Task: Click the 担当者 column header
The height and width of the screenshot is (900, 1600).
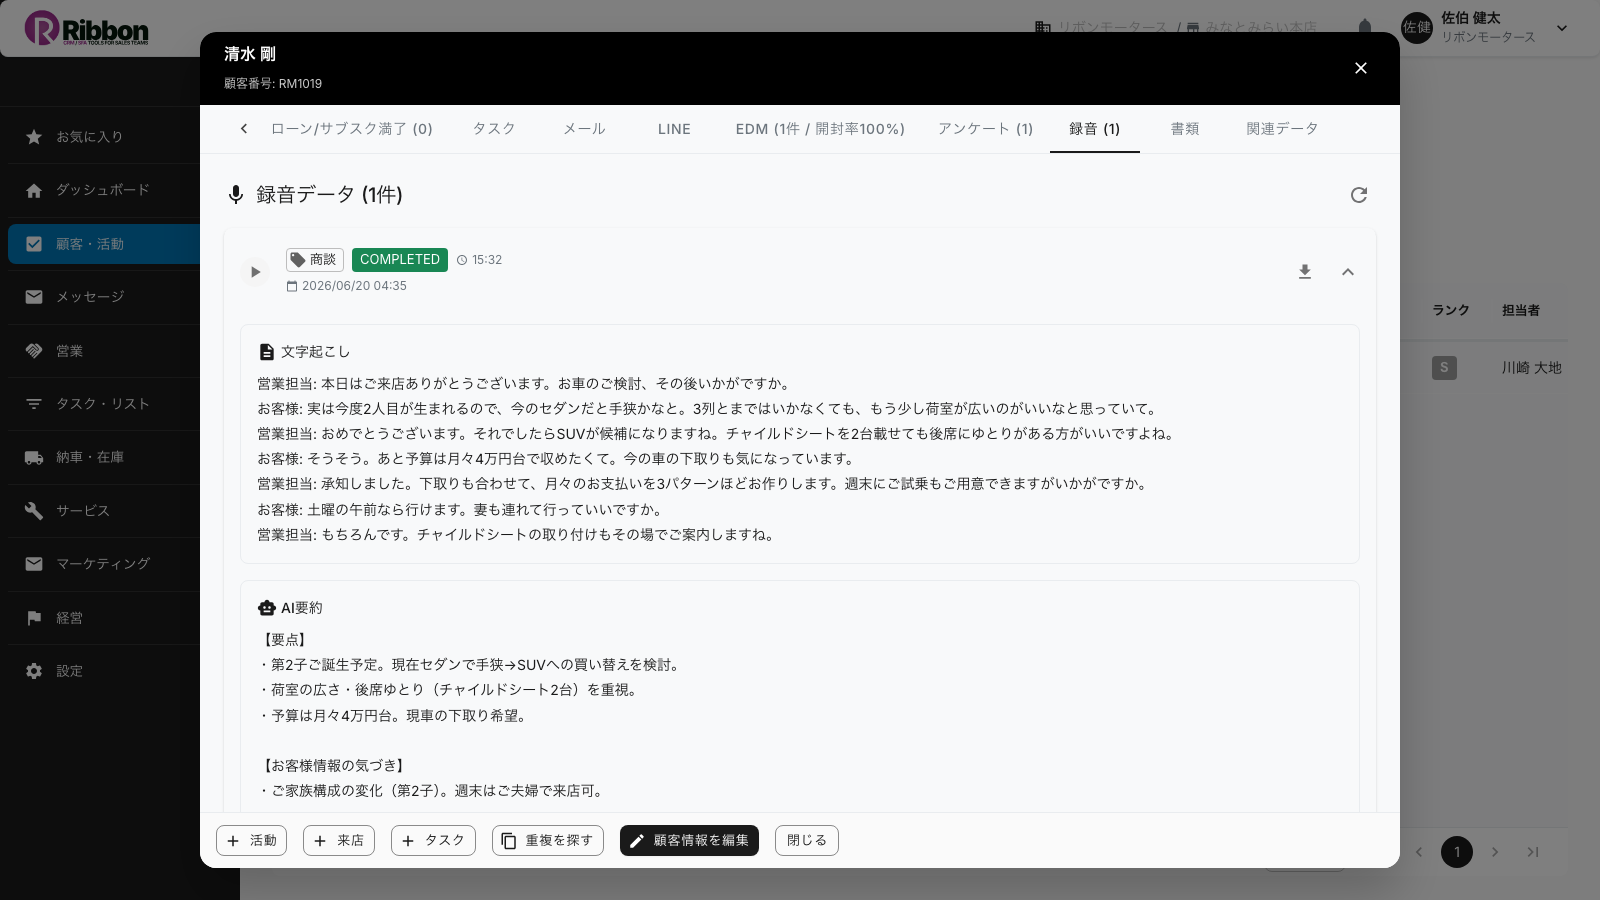Action: tap(1521, 310)
